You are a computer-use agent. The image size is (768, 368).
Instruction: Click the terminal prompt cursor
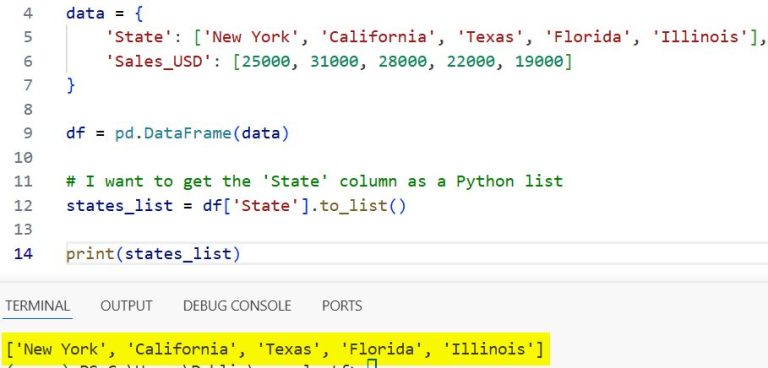tap(372, 364)
